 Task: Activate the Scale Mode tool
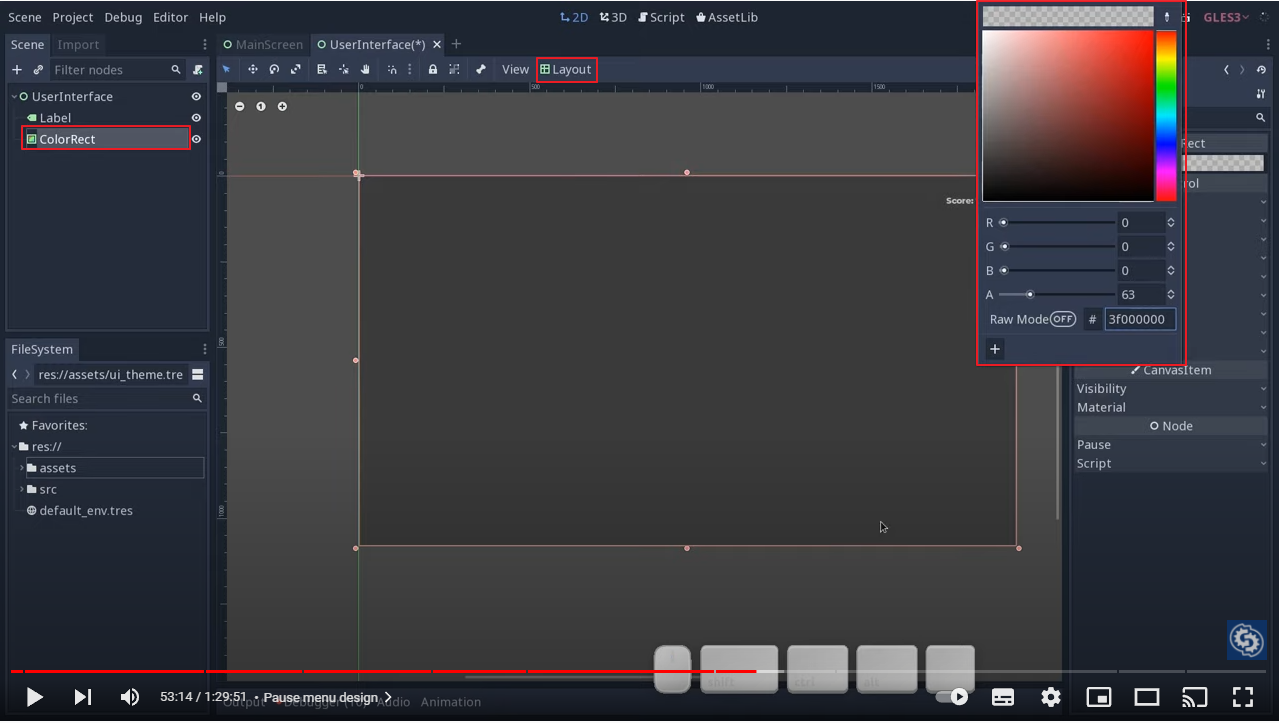(296, 69)
